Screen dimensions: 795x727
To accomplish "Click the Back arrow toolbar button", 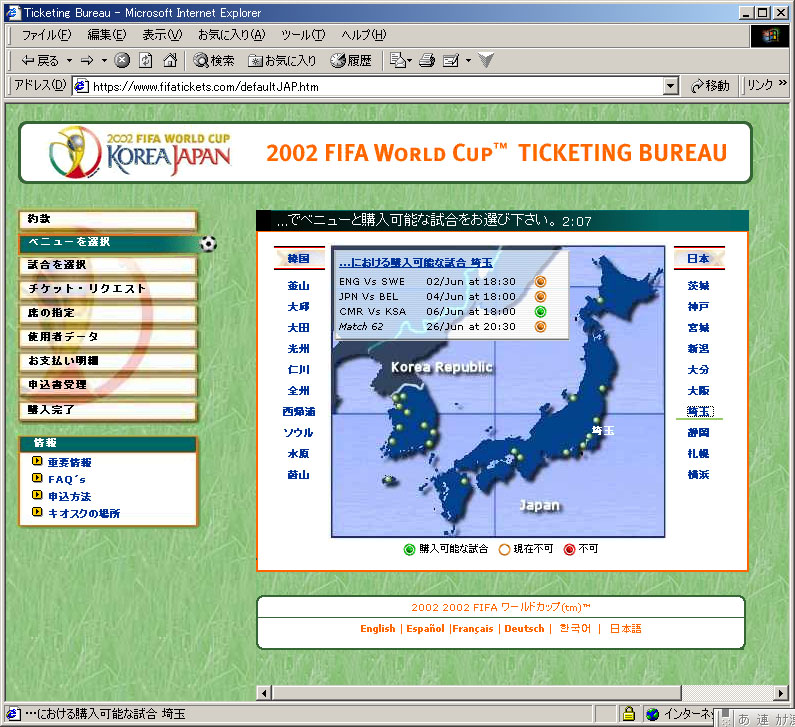I will pos(40,61).
